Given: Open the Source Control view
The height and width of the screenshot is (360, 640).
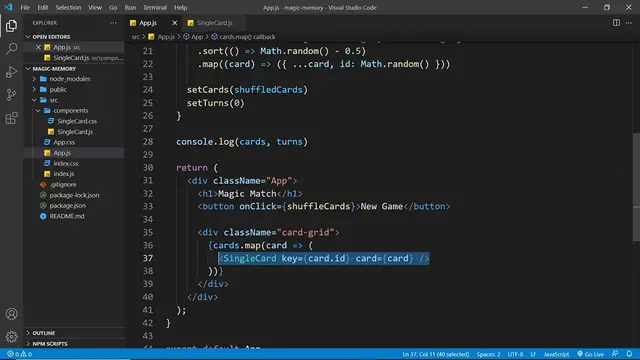Looking at the screenshot, I should (x=11, y=95).
